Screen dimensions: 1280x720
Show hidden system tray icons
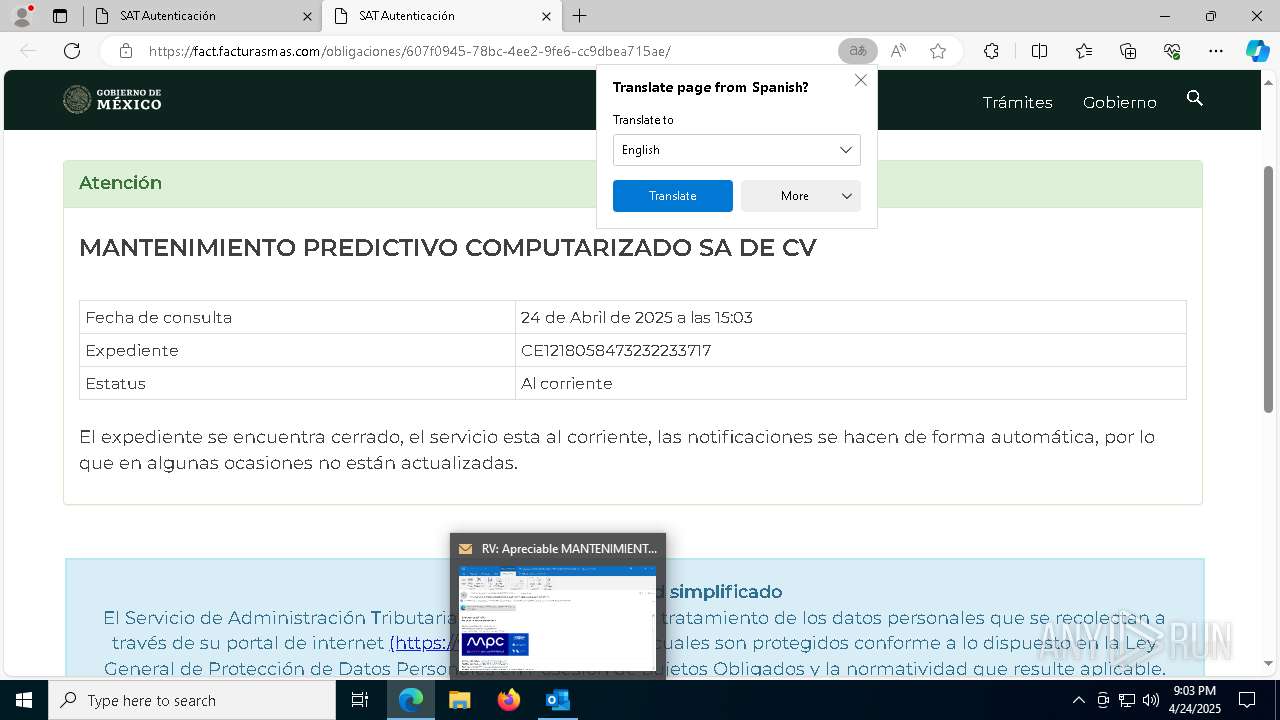(1078, 700)
